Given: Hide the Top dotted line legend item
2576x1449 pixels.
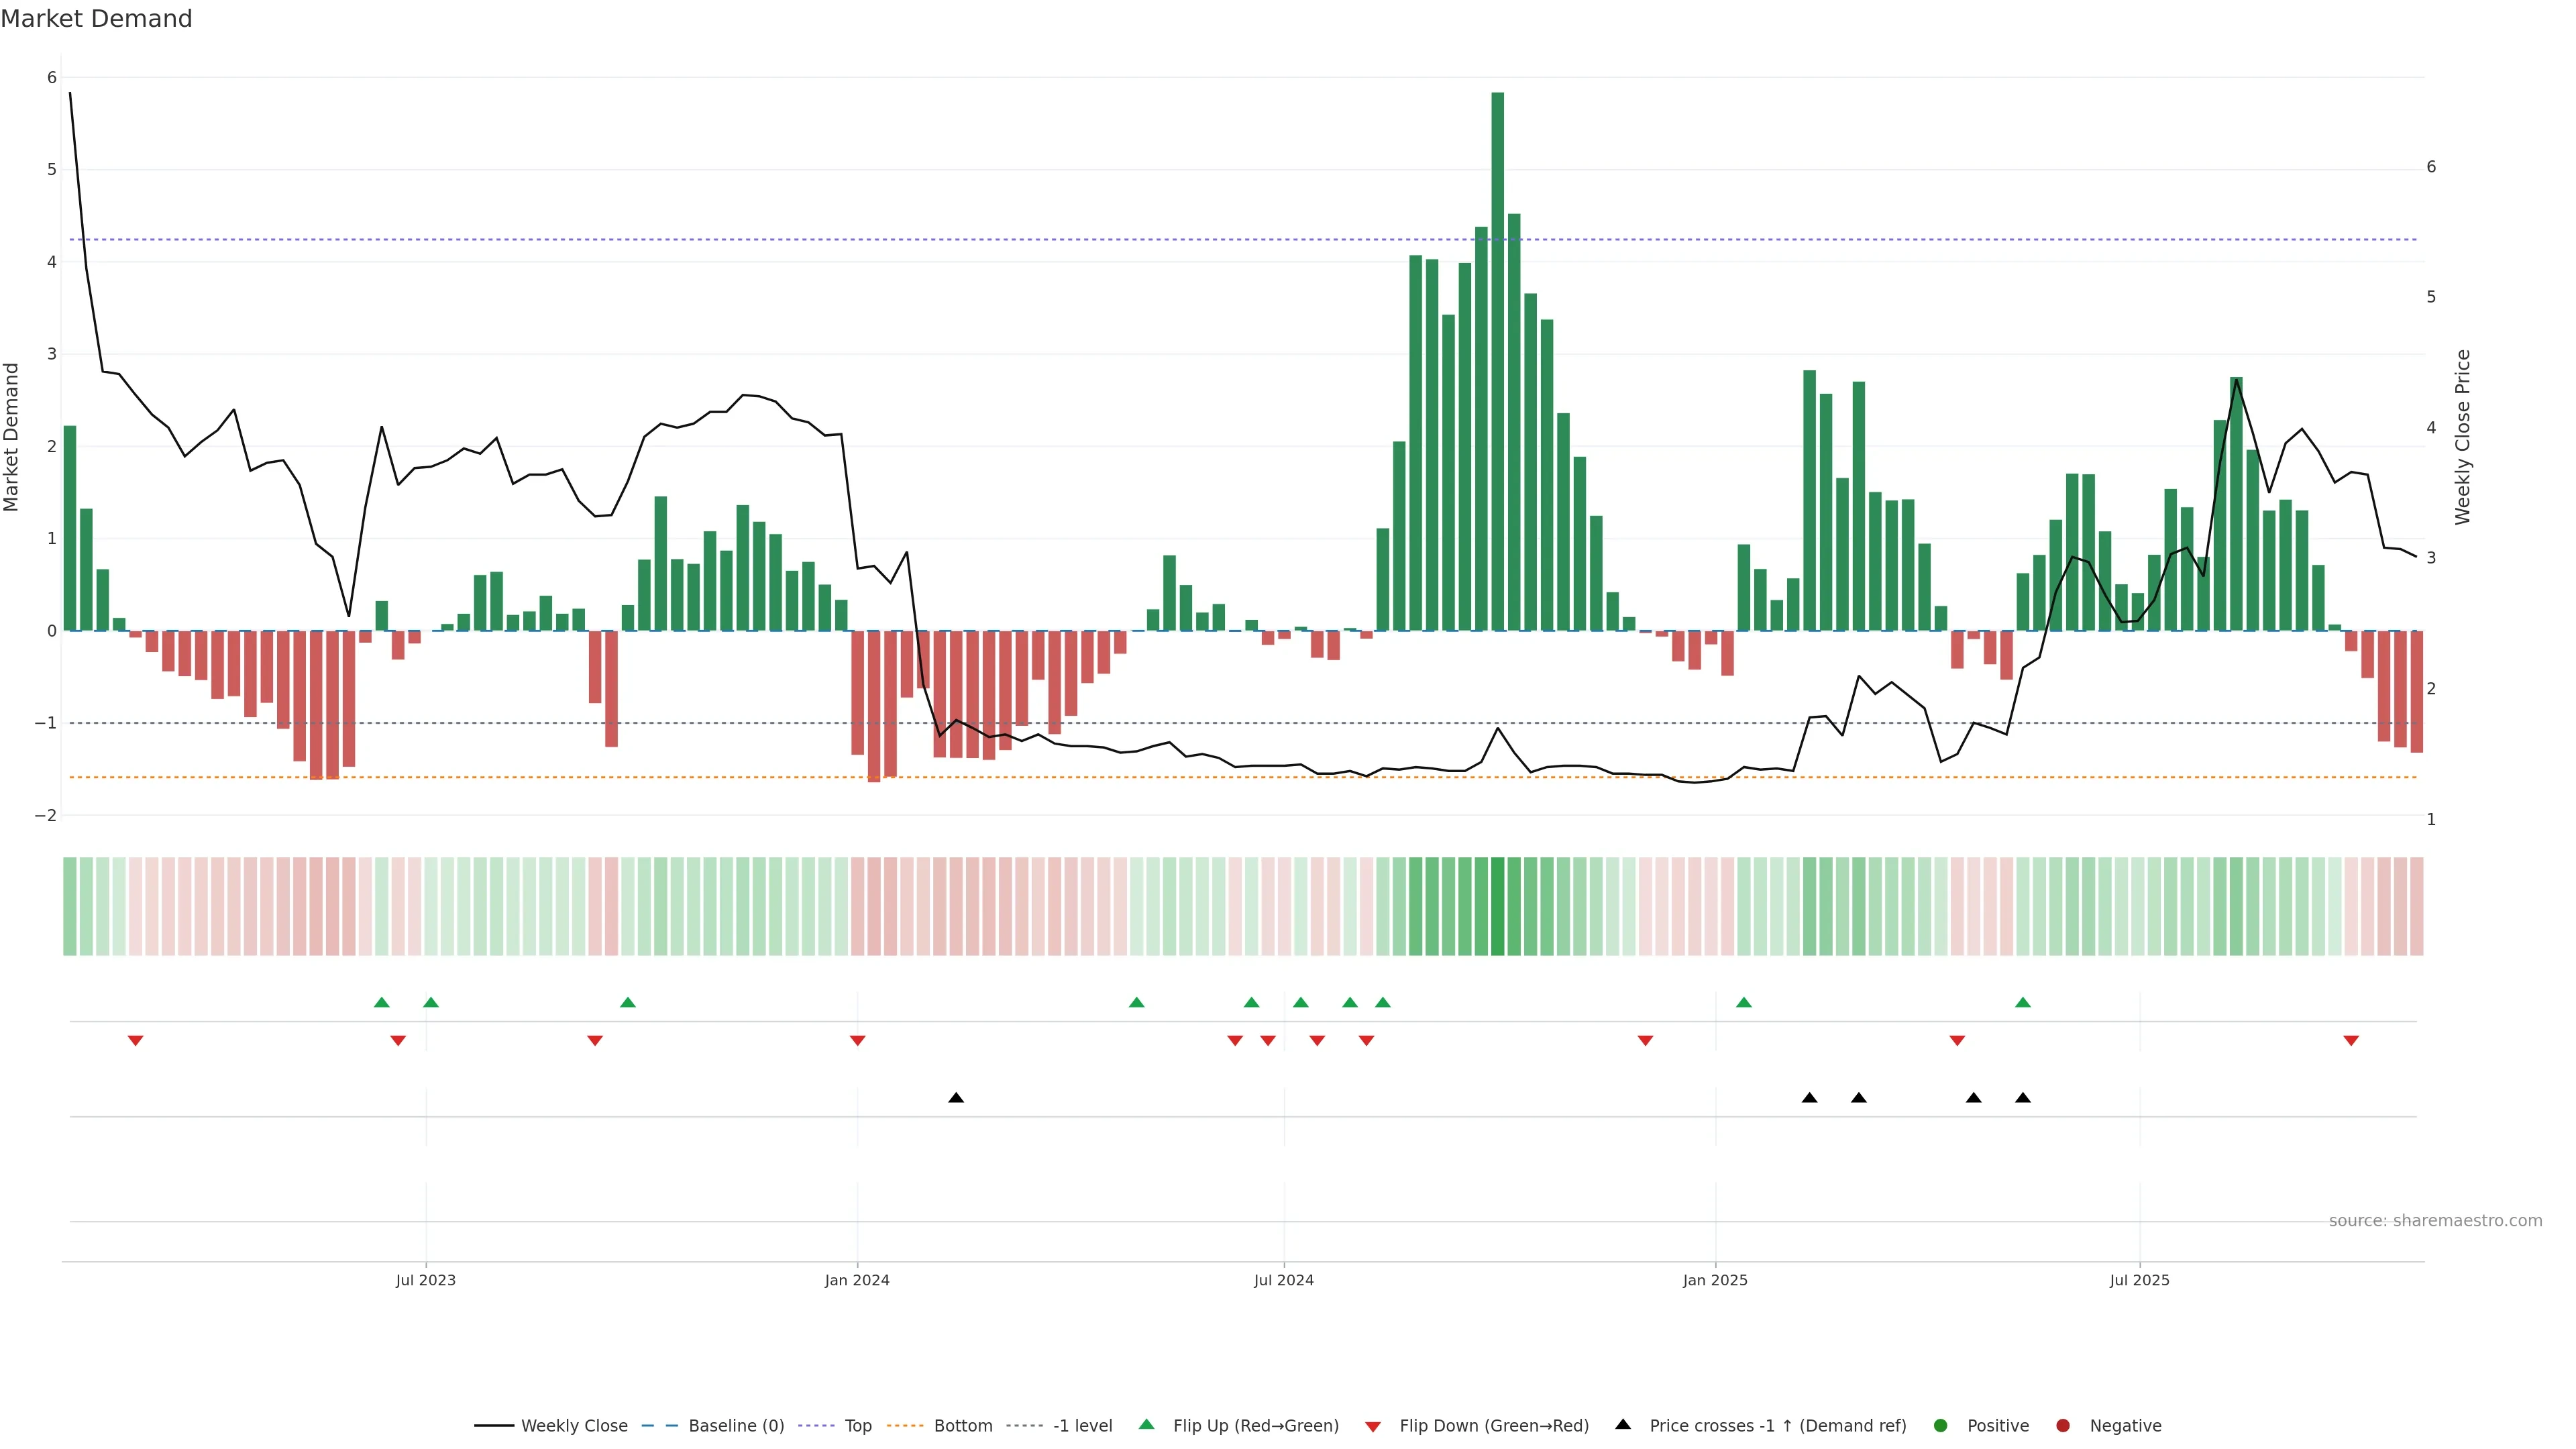Looking at the screenshot, I should (x=857, y=1425).
